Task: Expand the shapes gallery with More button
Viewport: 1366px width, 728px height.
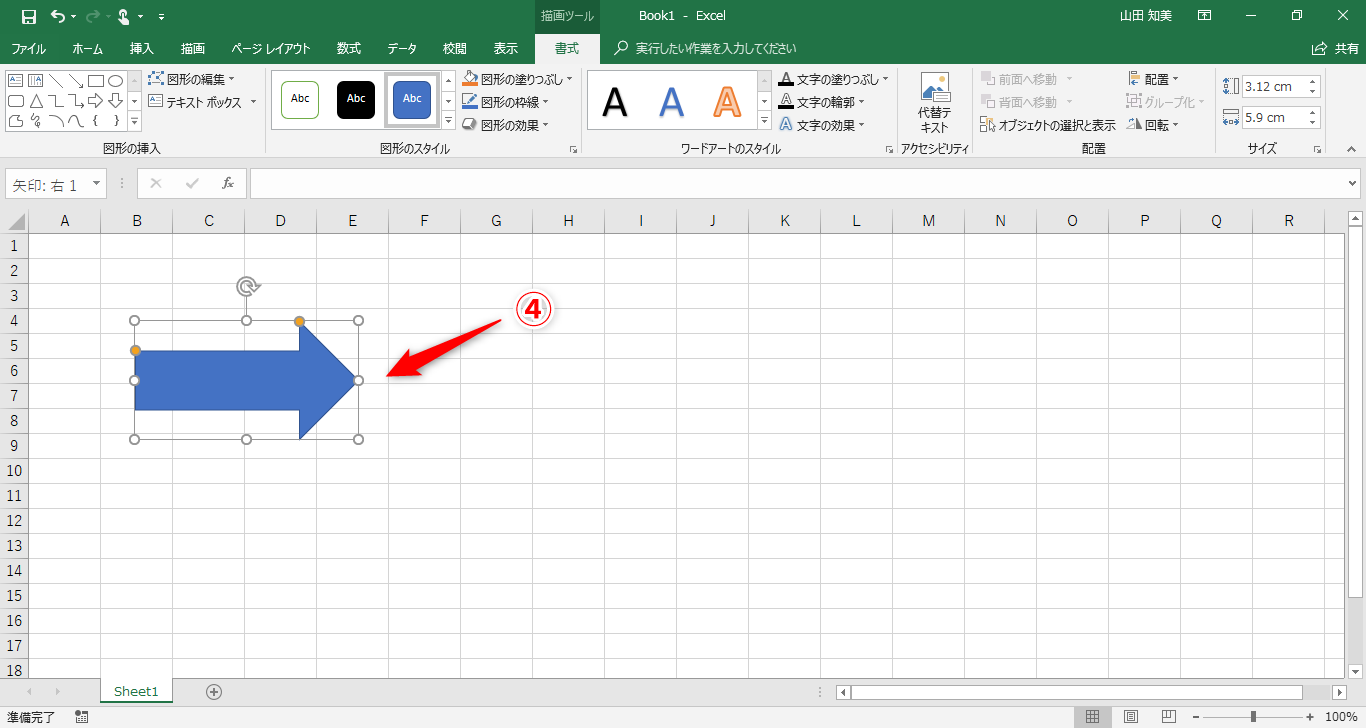Action: tap(134, 121)
